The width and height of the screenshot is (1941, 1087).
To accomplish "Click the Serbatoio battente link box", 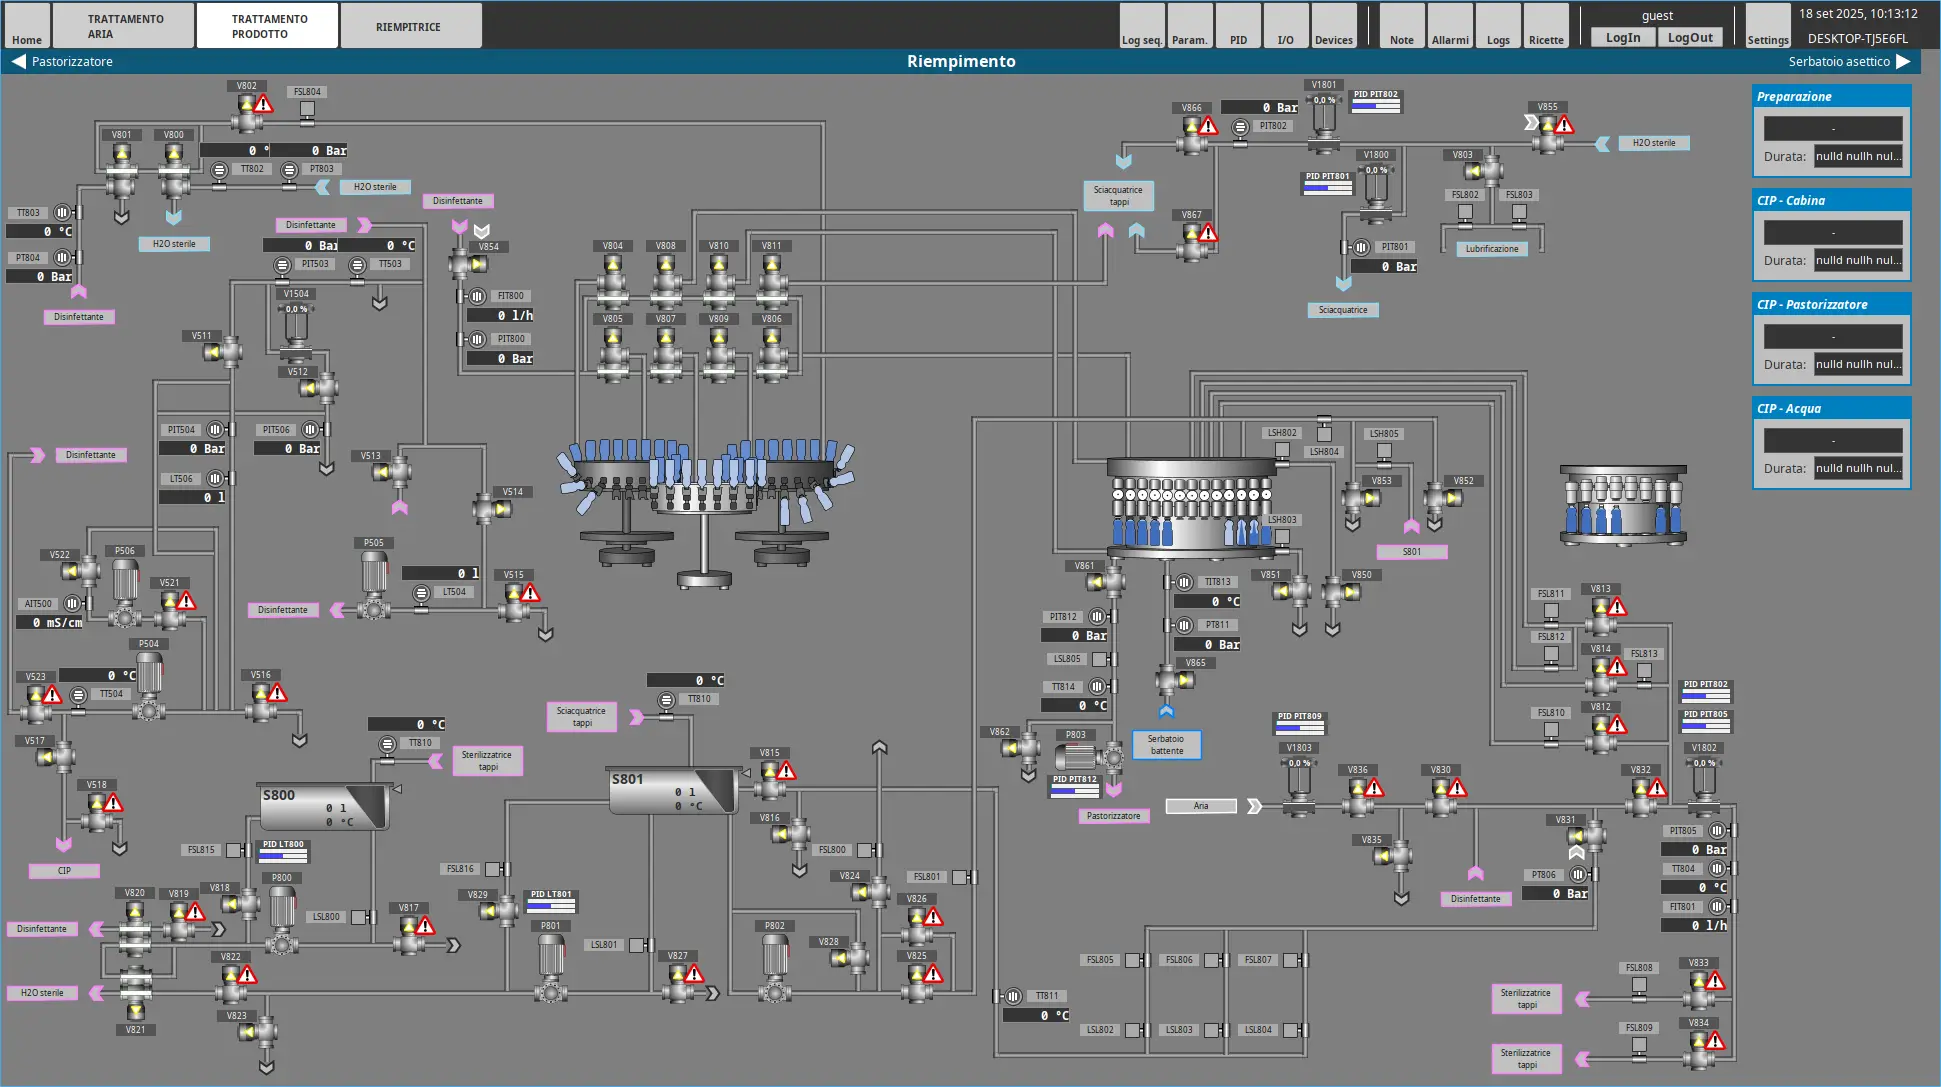I will 1167,745.
